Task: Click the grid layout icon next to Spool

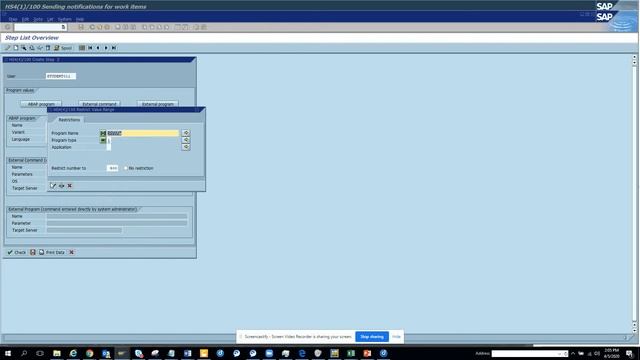Action: (x=82, y=48)
